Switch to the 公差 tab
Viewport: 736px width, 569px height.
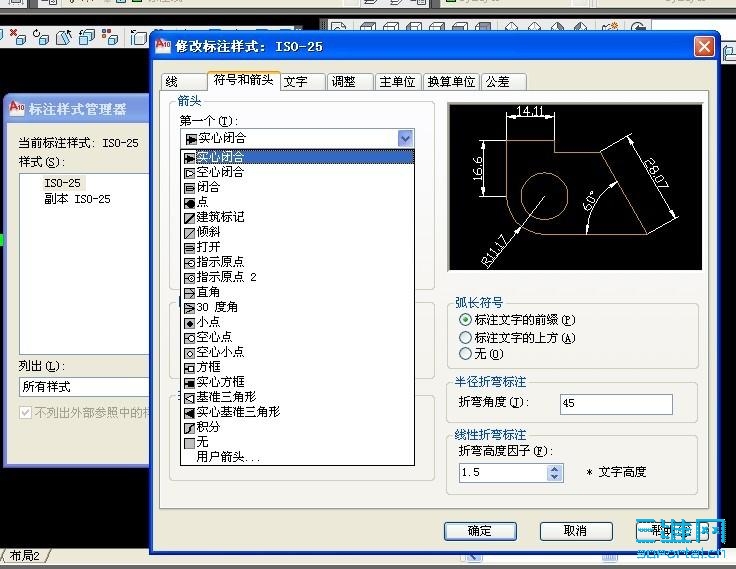pyautogui.click(x=504, y=82)
